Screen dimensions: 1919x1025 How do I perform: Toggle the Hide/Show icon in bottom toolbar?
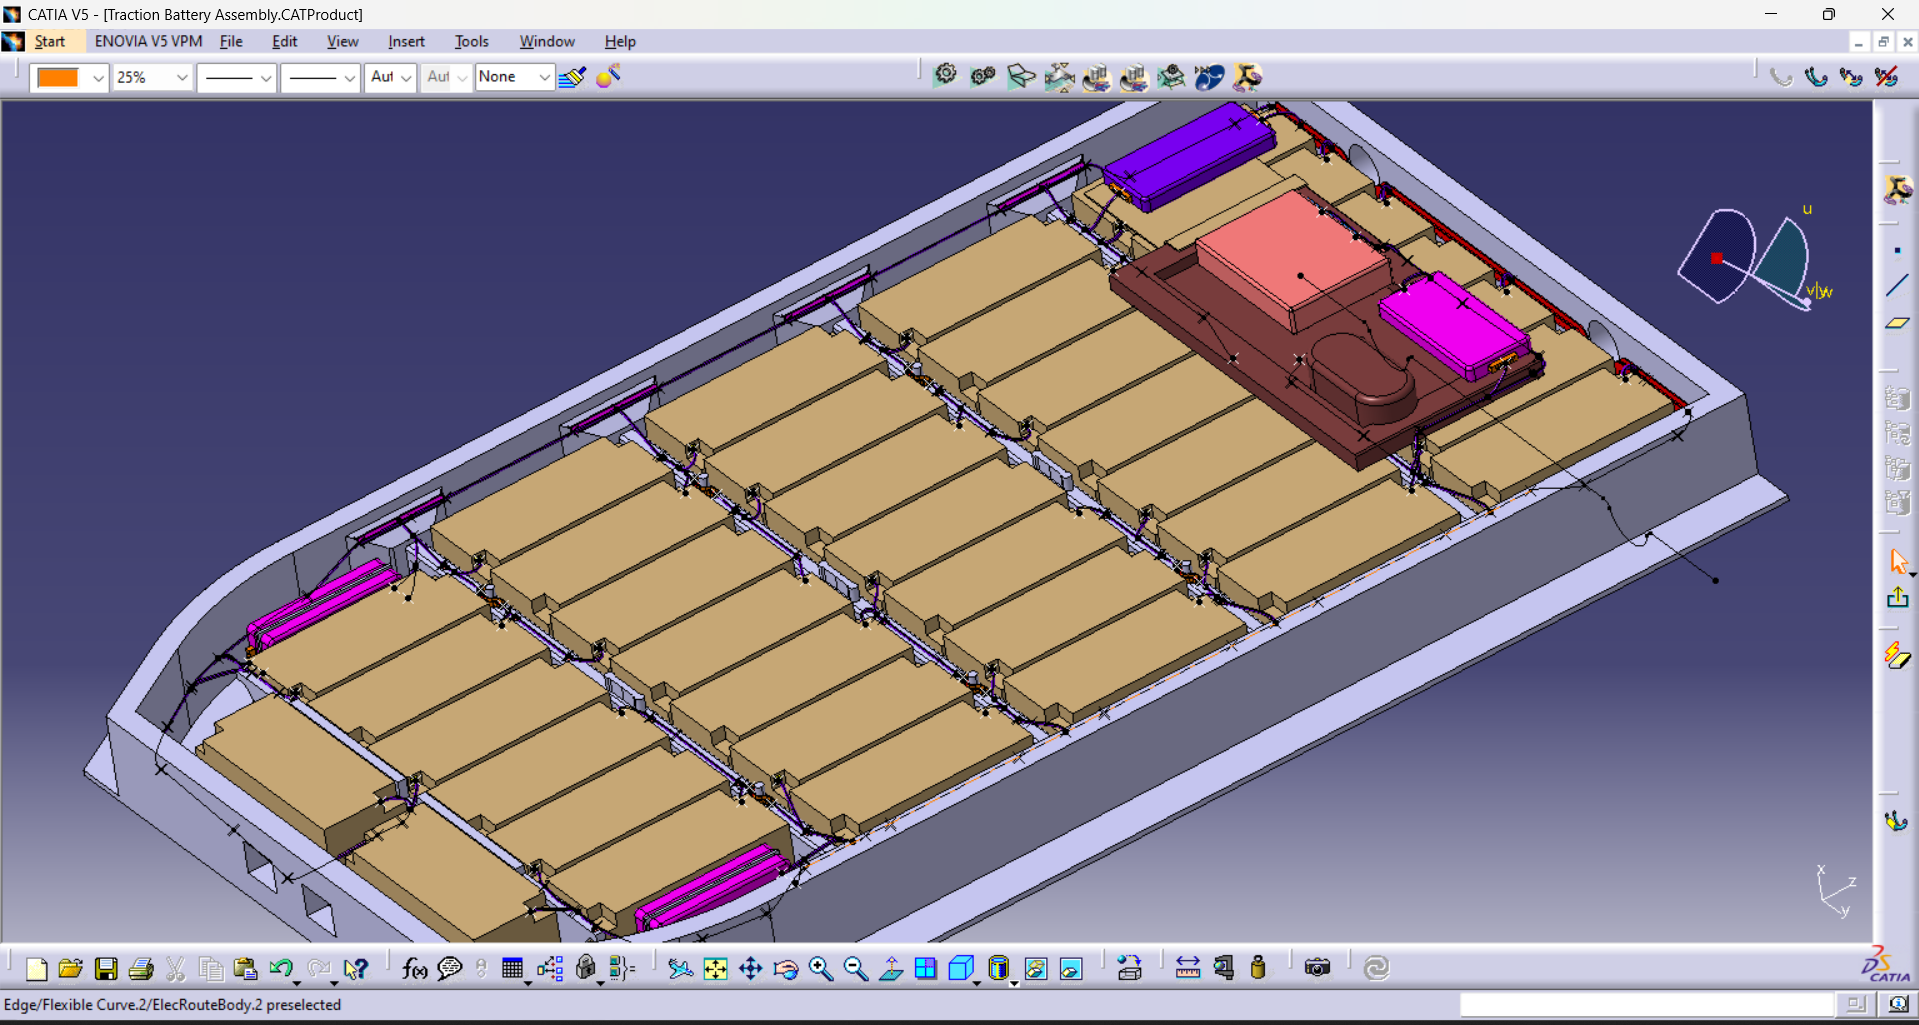[x=1035, y=968]
